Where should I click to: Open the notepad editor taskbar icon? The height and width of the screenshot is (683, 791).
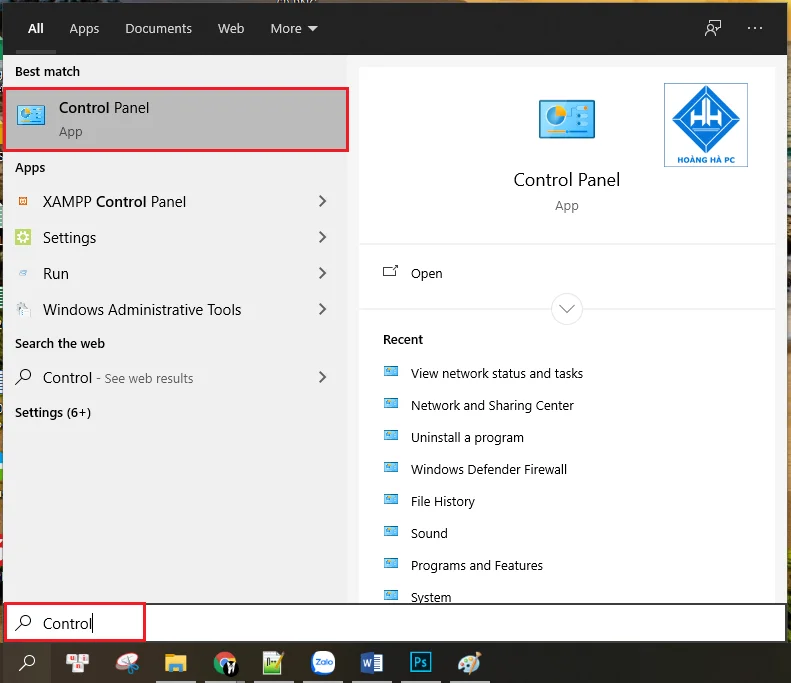coord(273,662)
